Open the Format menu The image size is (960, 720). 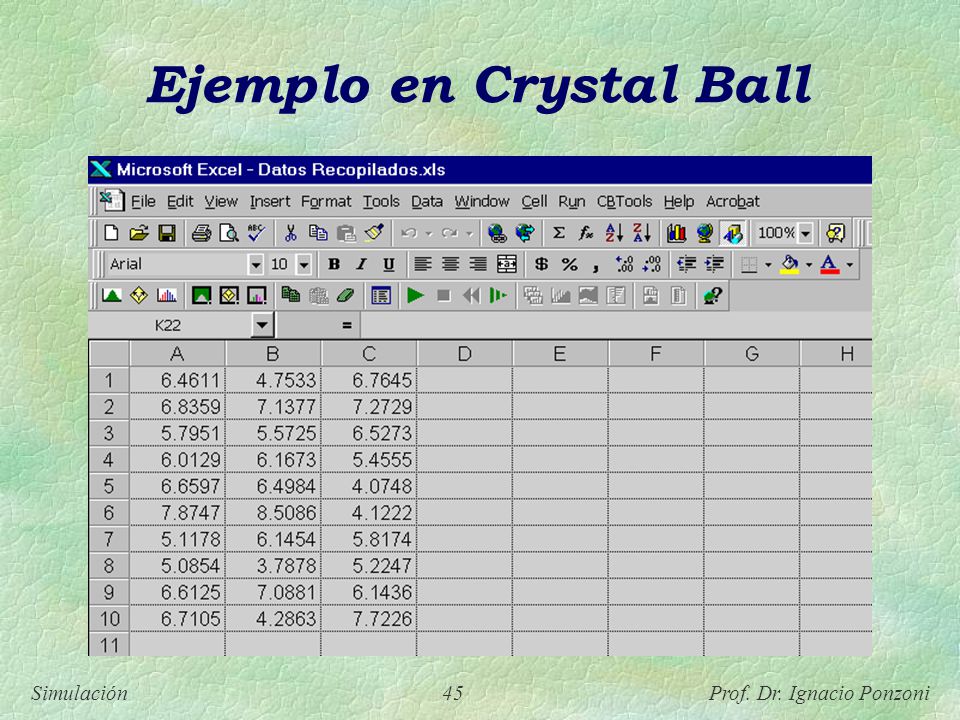point(326,201)
